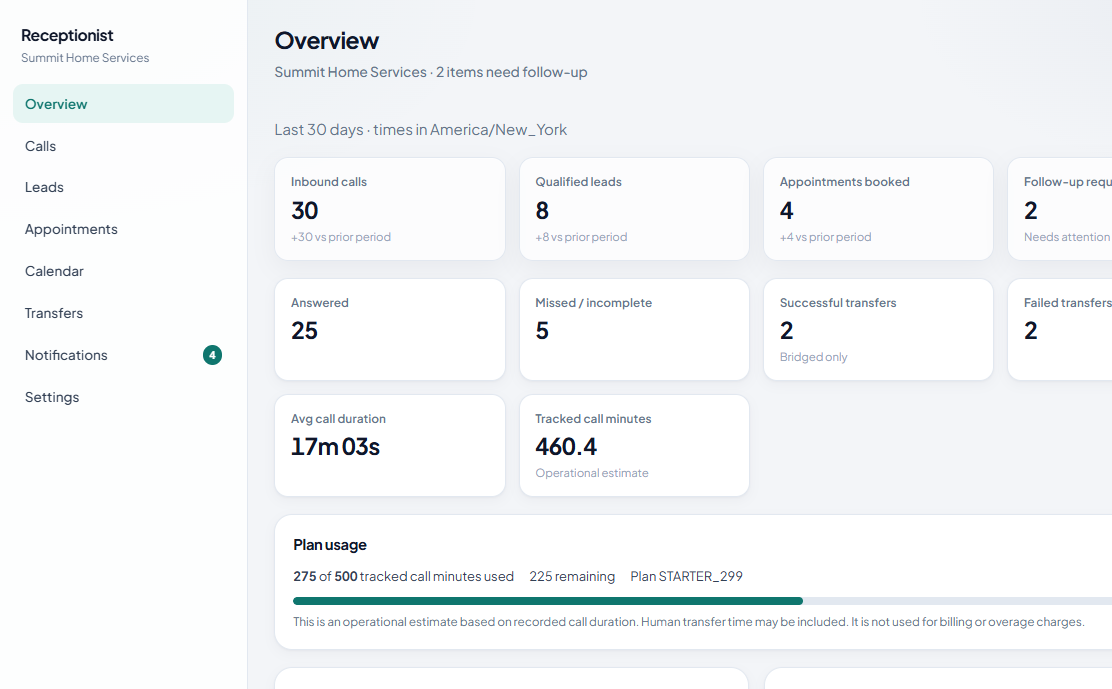The width and height of the screenshot is (1112, 689).
Task: Navigate to Appointments
Action: tap(123, 229)
